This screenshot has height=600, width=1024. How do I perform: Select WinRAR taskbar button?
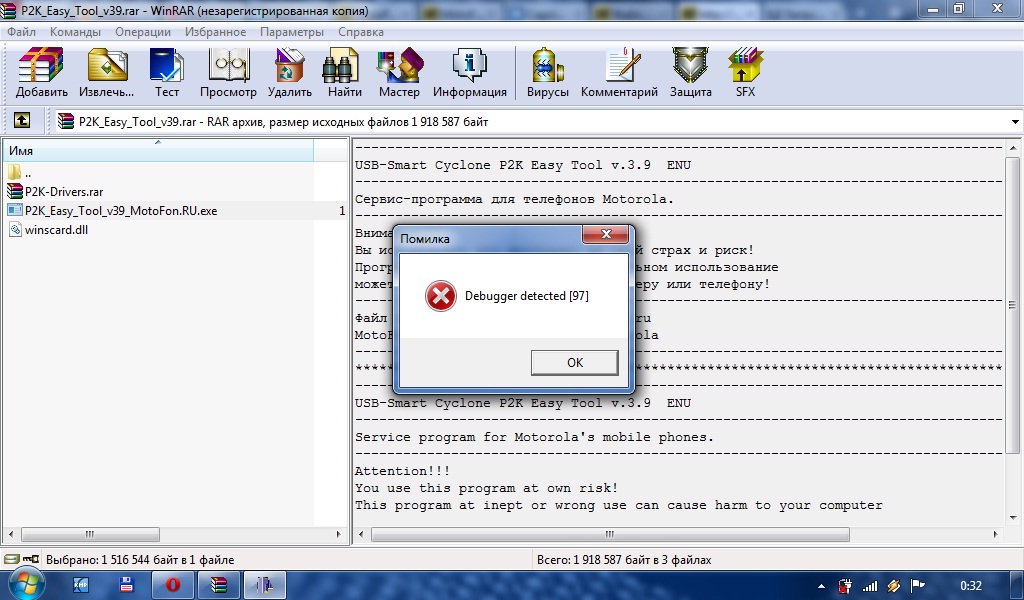point(218,585)
